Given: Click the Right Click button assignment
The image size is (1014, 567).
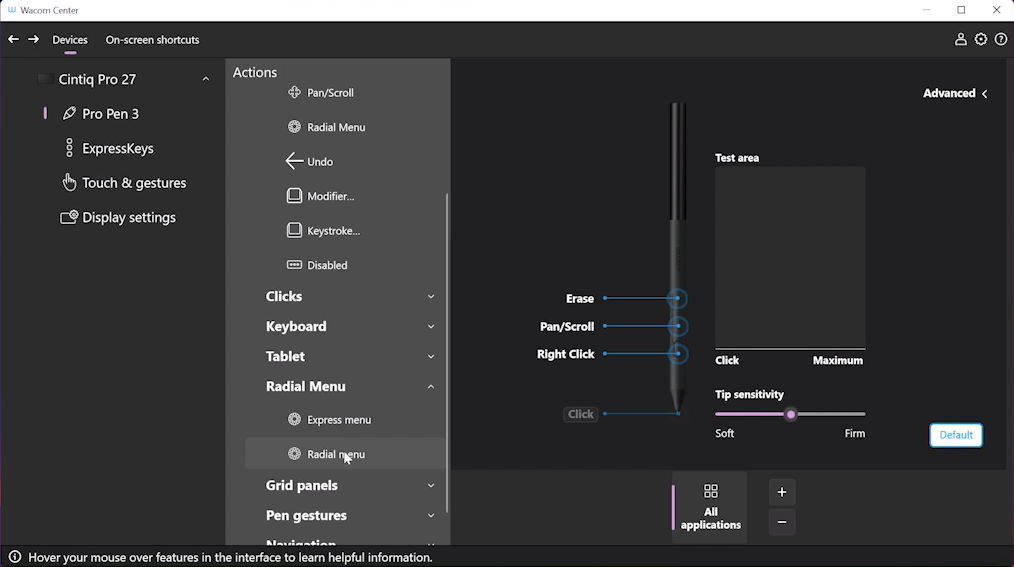Looking at the screenshot, I should click(x=565, y=354).
